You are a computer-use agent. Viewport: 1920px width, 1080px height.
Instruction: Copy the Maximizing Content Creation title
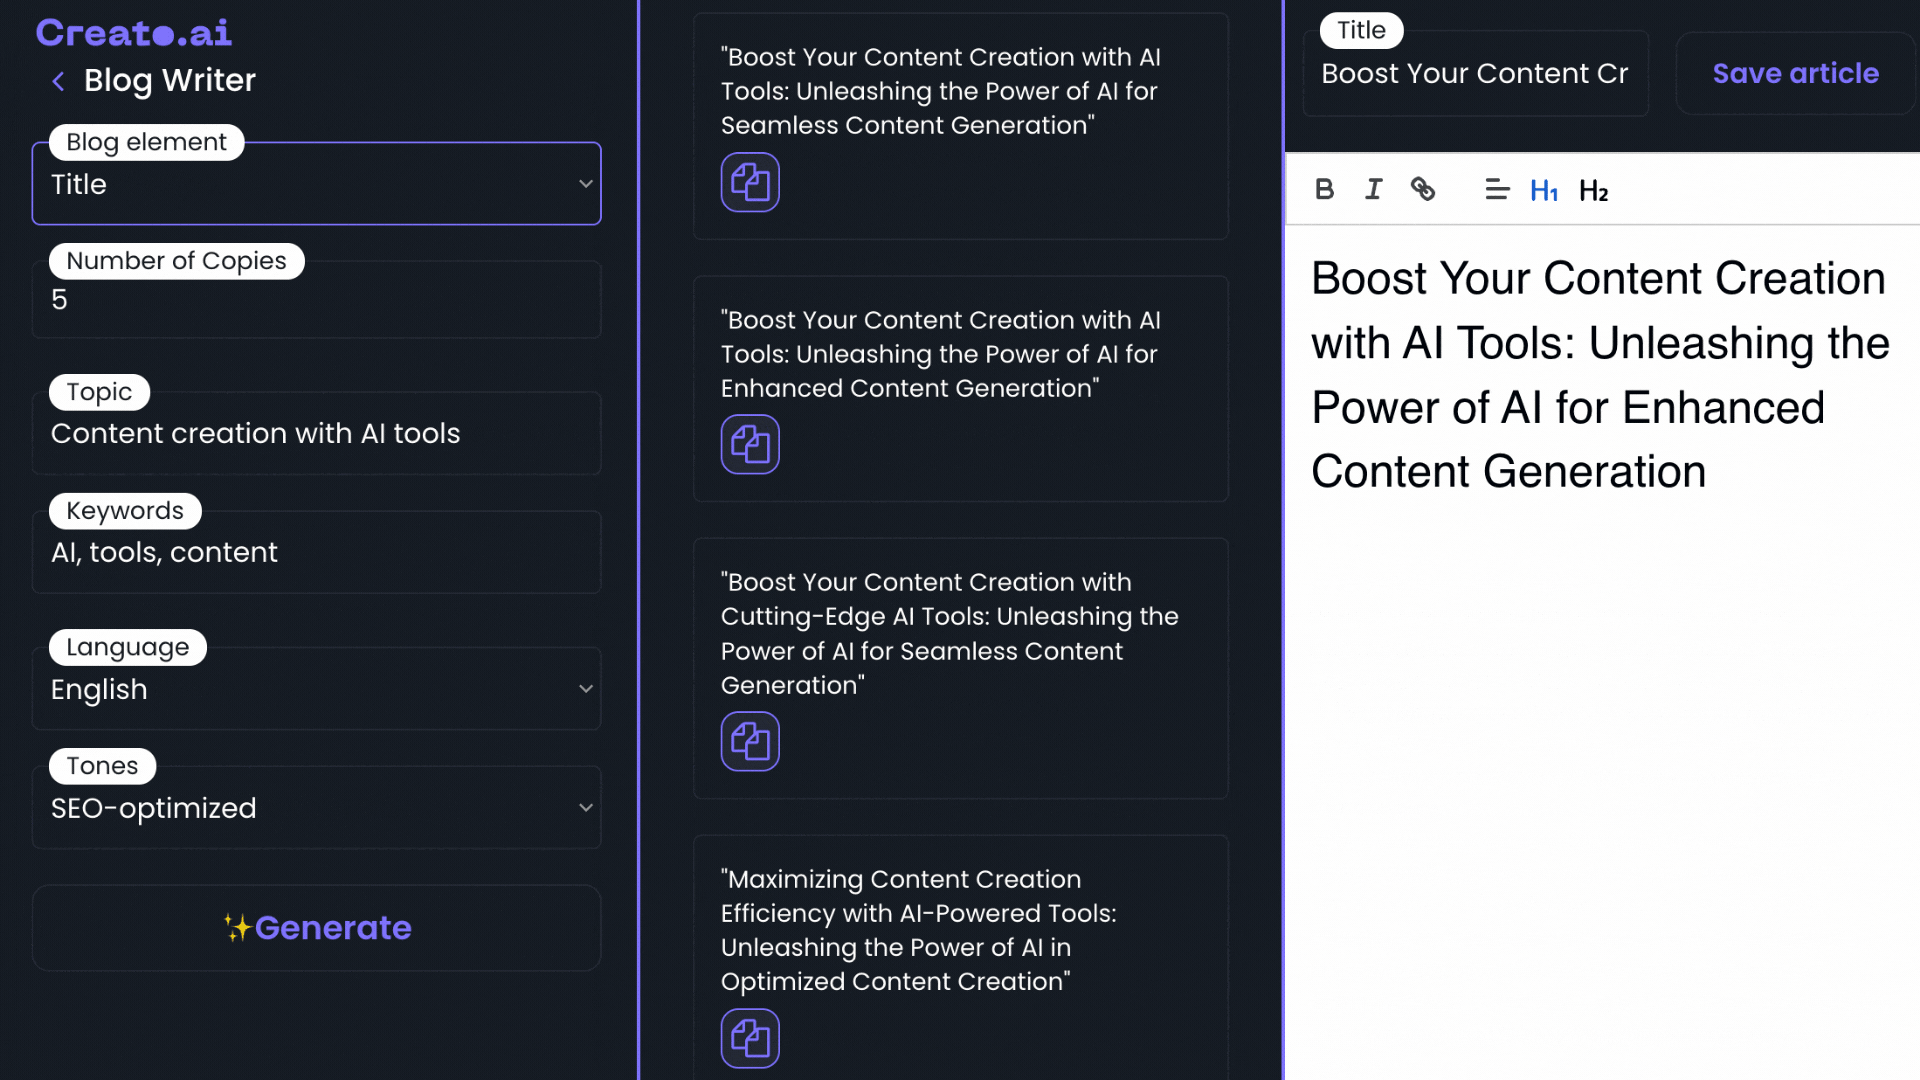750,1038
